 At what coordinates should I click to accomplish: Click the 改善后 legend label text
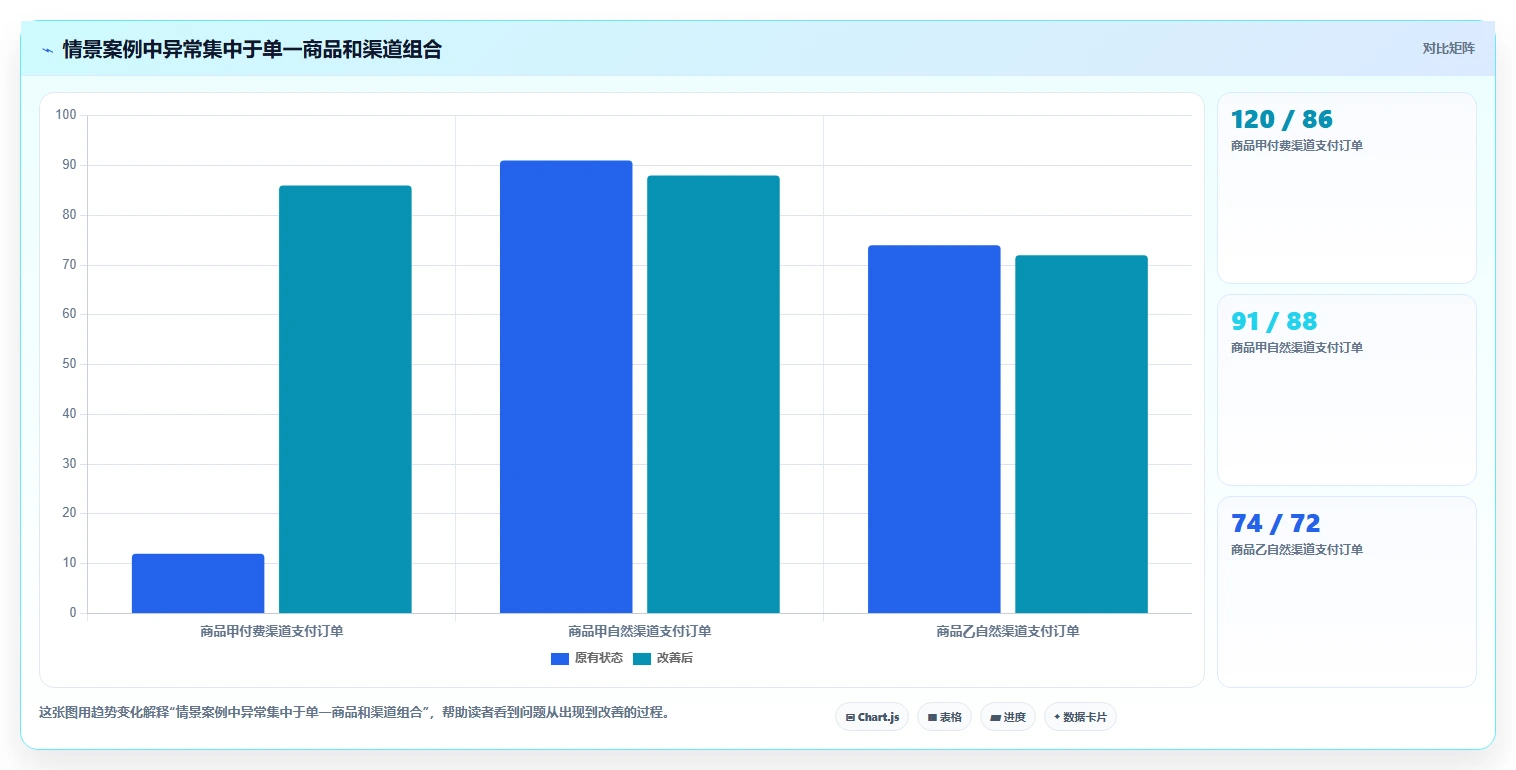coord(675,658)
